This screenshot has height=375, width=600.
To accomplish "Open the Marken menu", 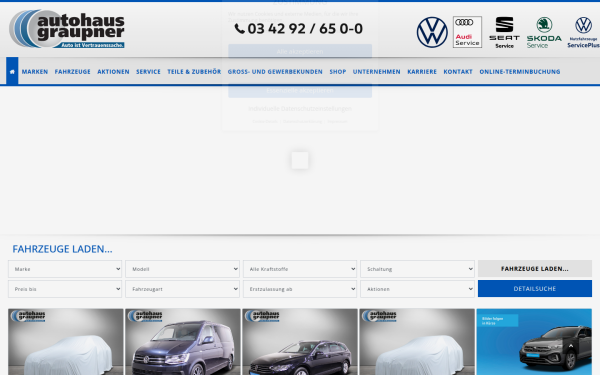I will coord(35,72).
